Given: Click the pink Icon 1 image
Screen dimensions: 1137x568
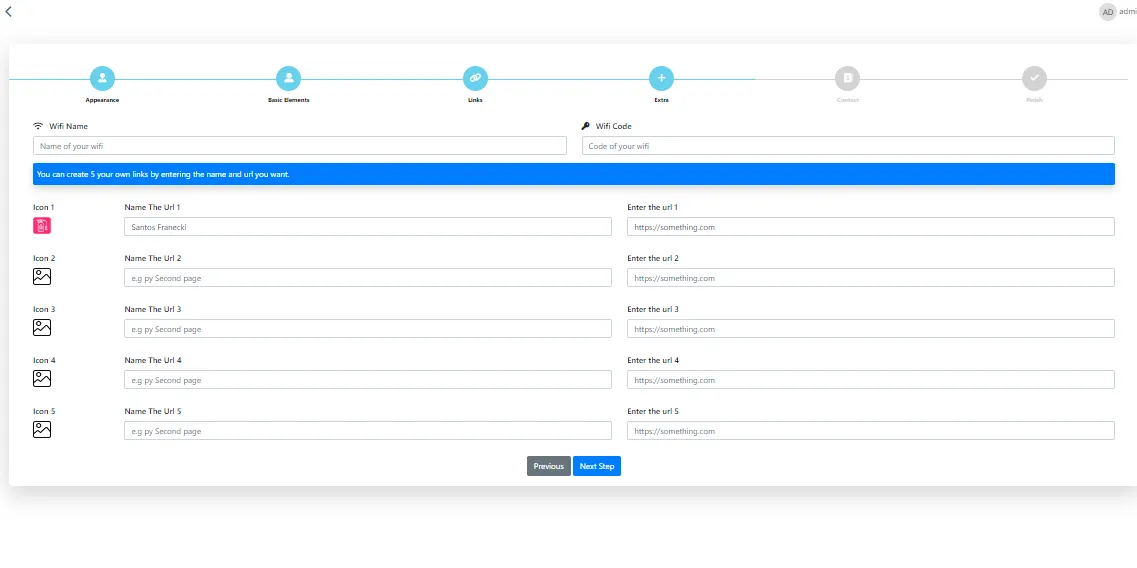Looking at the screenshot, I should [x=42, y=226].
